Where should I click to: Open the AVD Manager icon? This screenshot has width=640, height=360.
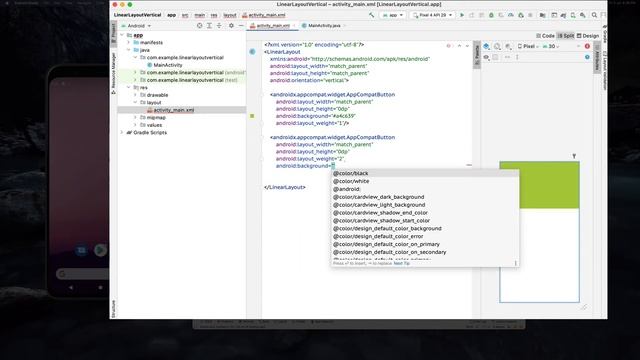tap(573, 15)
